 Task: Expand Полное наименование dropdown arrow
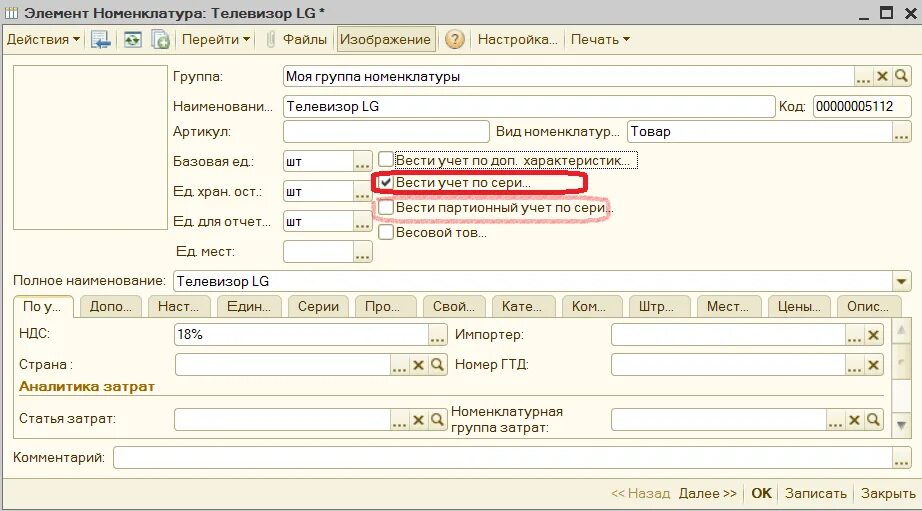901,281
